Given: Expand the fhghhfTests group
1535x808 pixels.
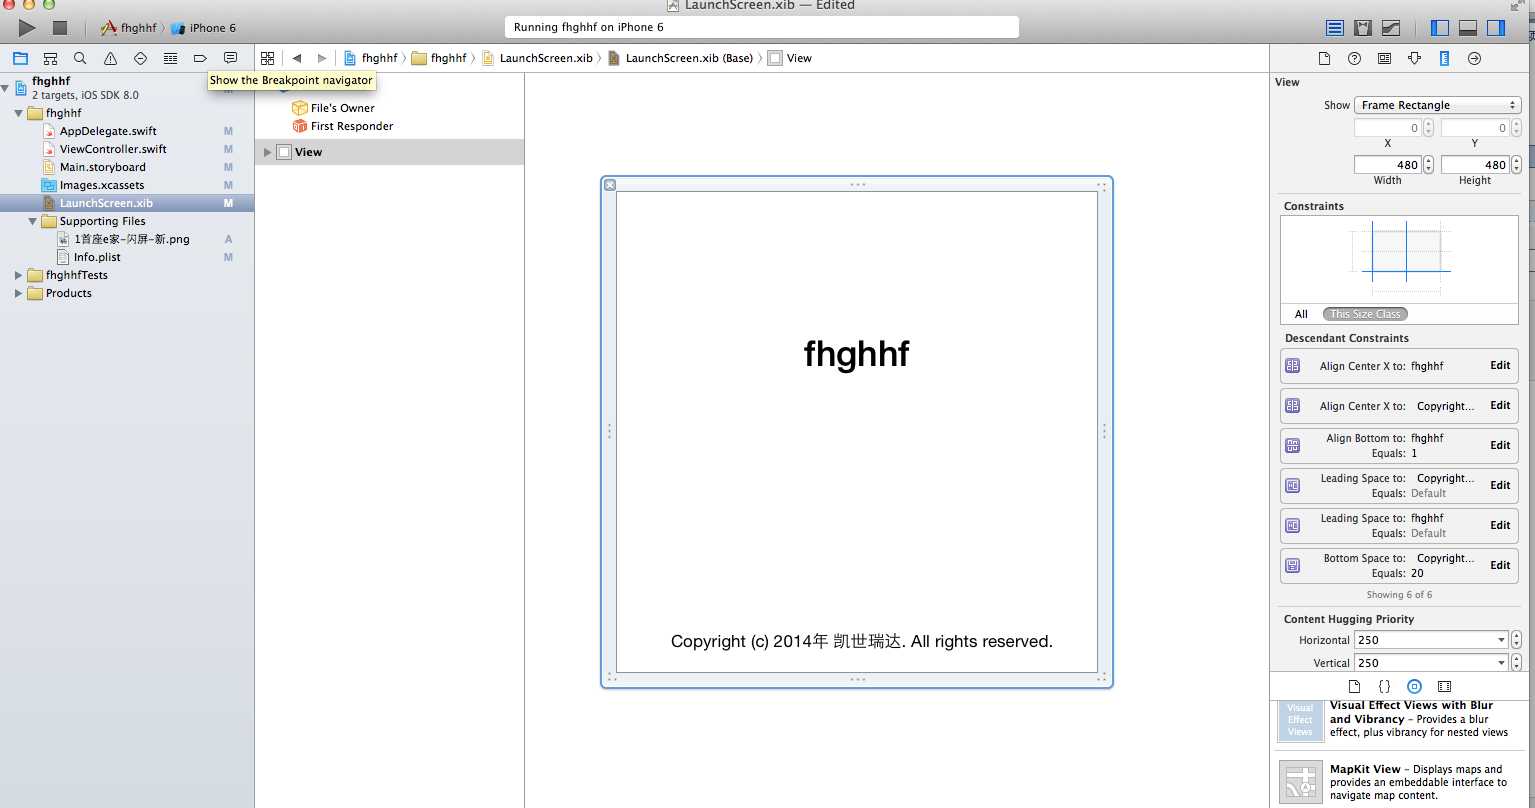Looking at the screenshot, I should pos(19,275).
